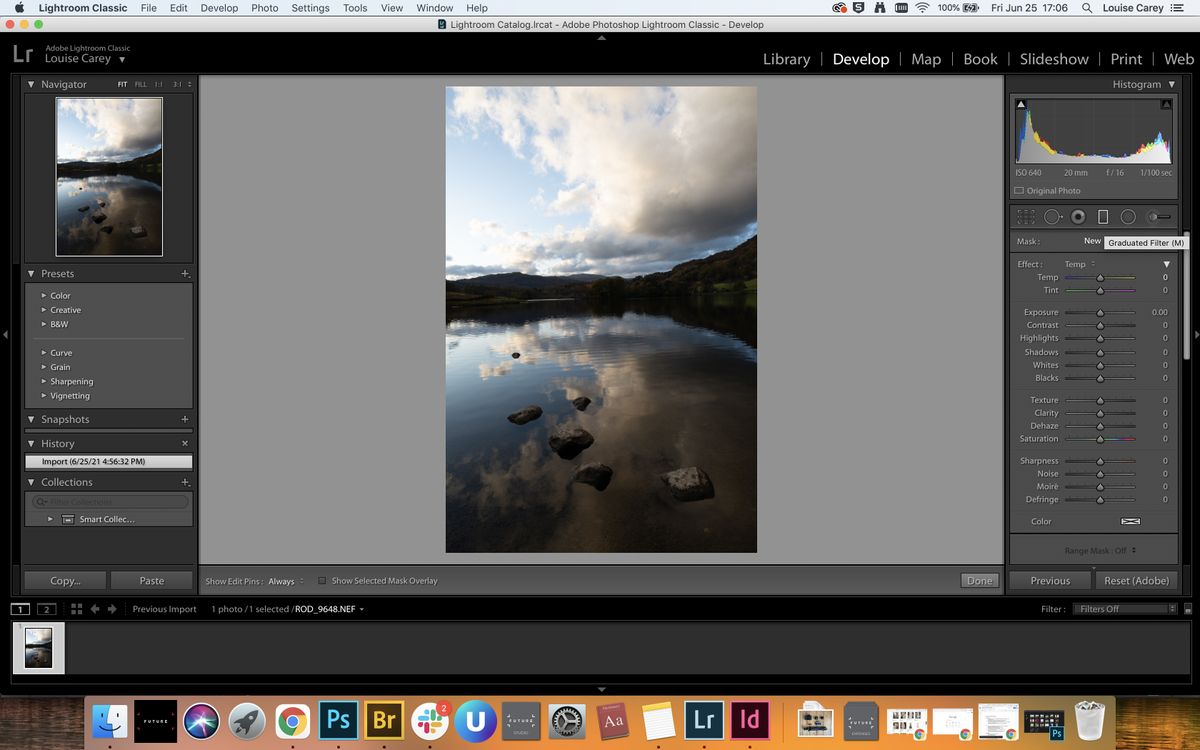1200x750 pixels.
Task: Expand the Smart Collections tree item
Action: [50, 519]
